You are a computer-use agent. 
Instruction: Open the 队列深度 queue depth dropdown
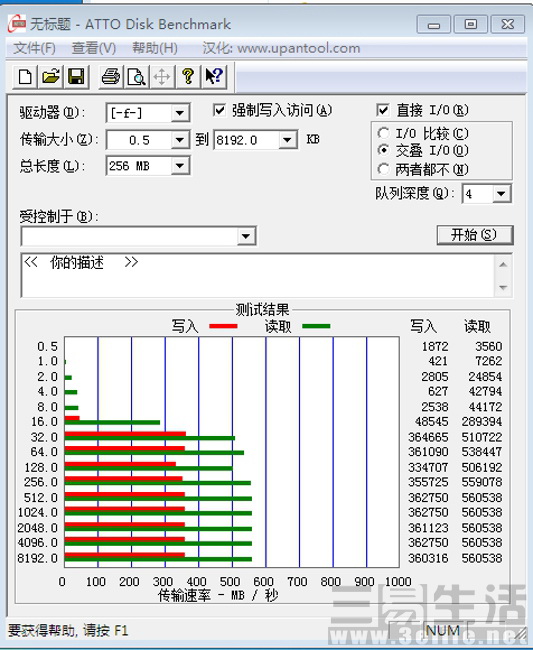(501, 194)
